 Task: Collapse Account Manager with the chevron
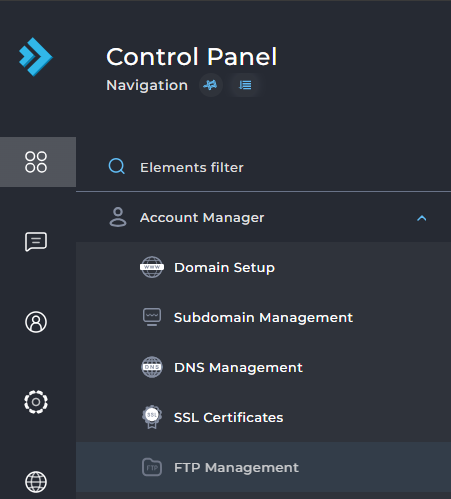pos(422,218)
